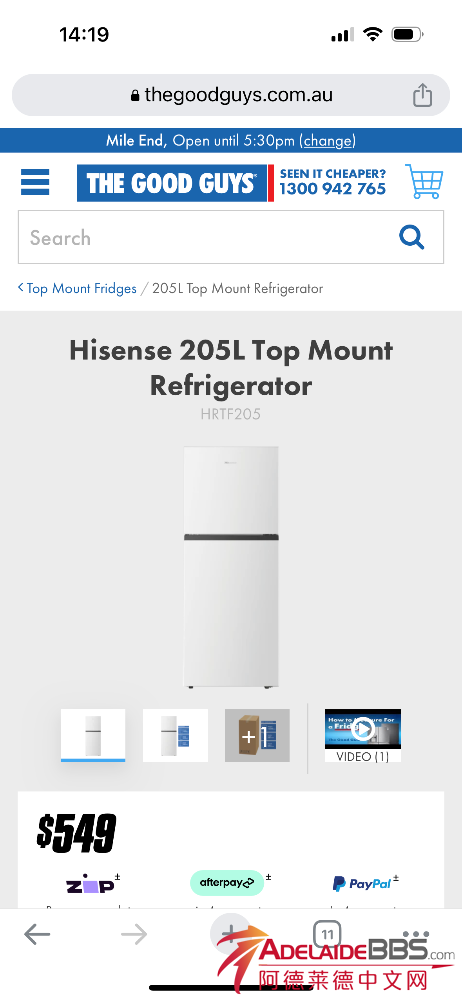Tap the Zip payment logo

click(91, 885)
